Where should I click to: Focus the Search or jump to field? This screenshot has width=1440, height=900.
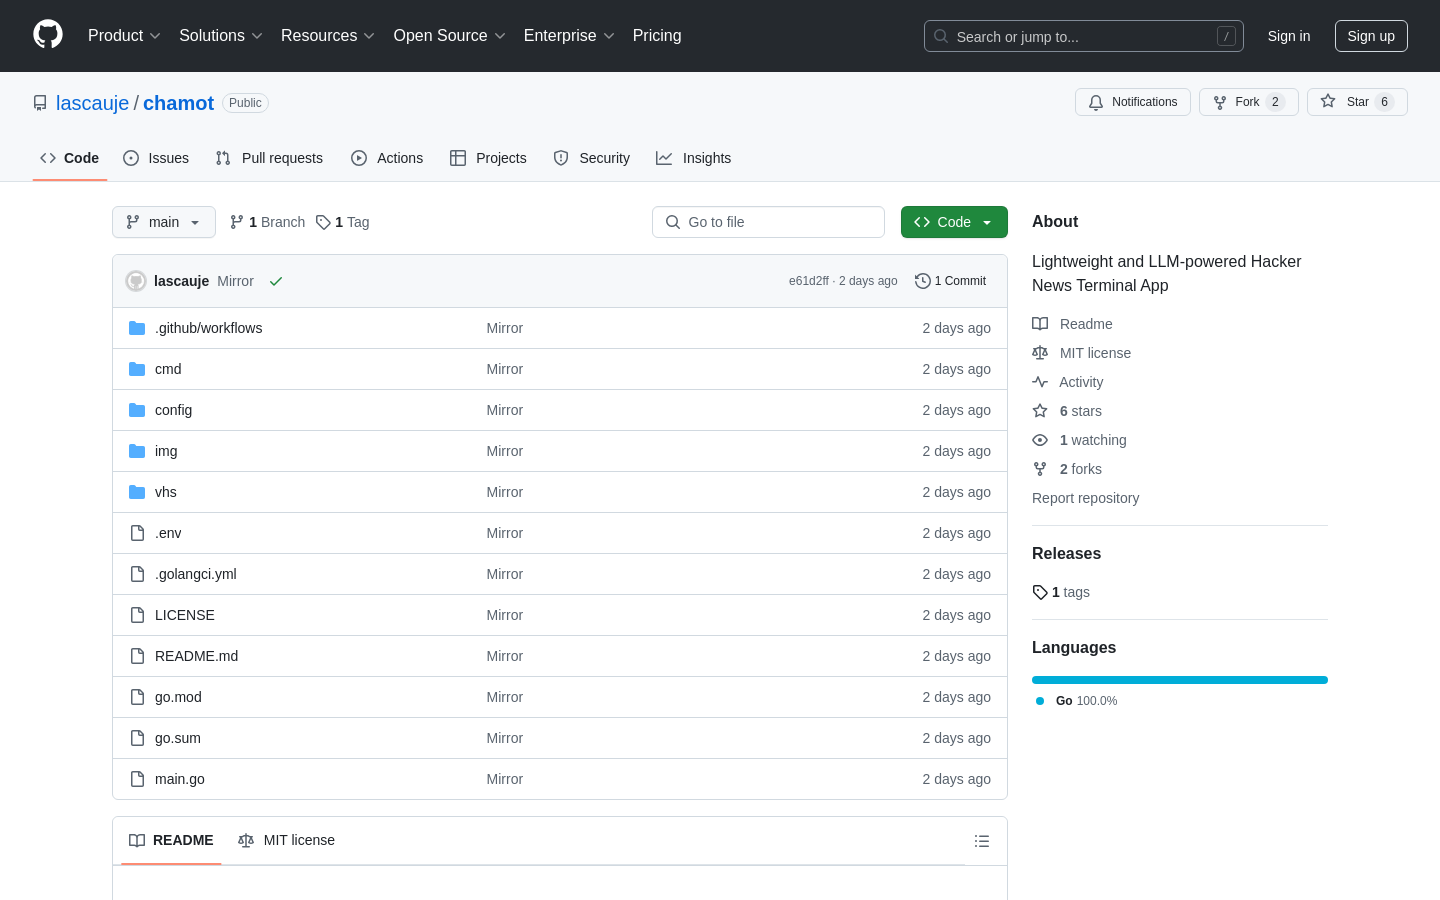[1084, 36]
